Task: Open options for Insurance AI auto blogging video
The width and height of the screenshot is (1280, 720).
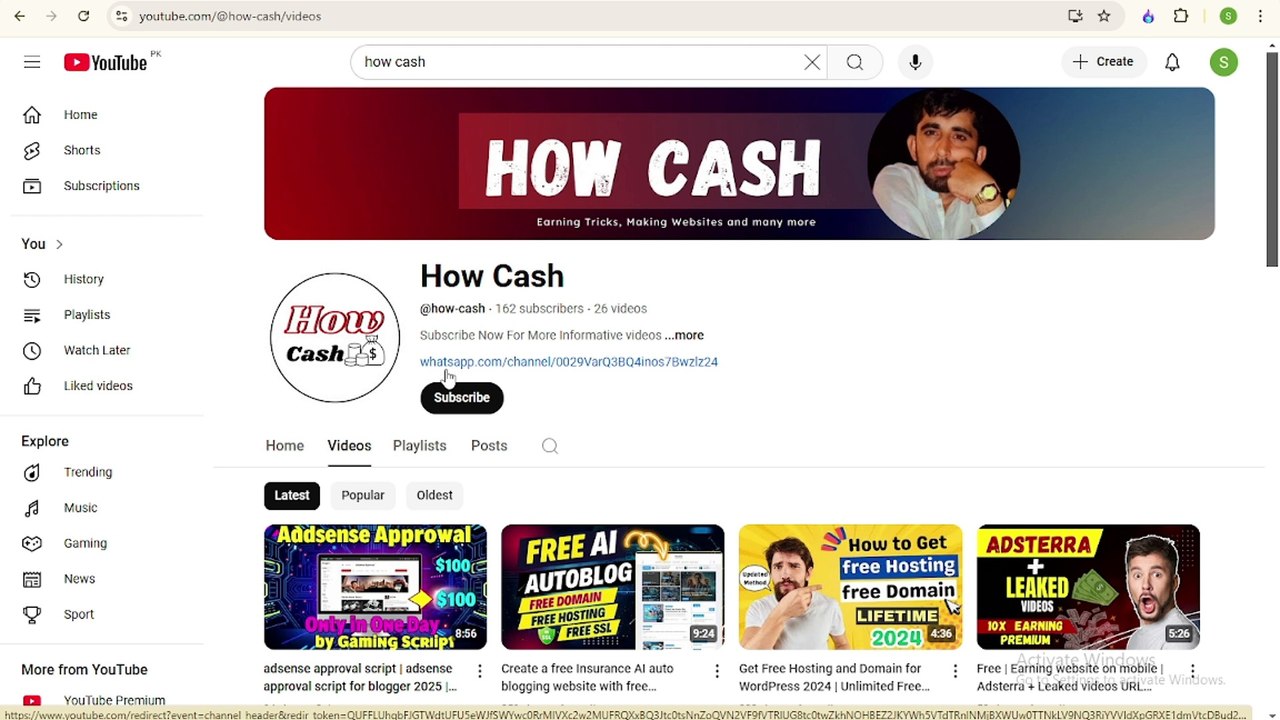Action: (717, 671)
